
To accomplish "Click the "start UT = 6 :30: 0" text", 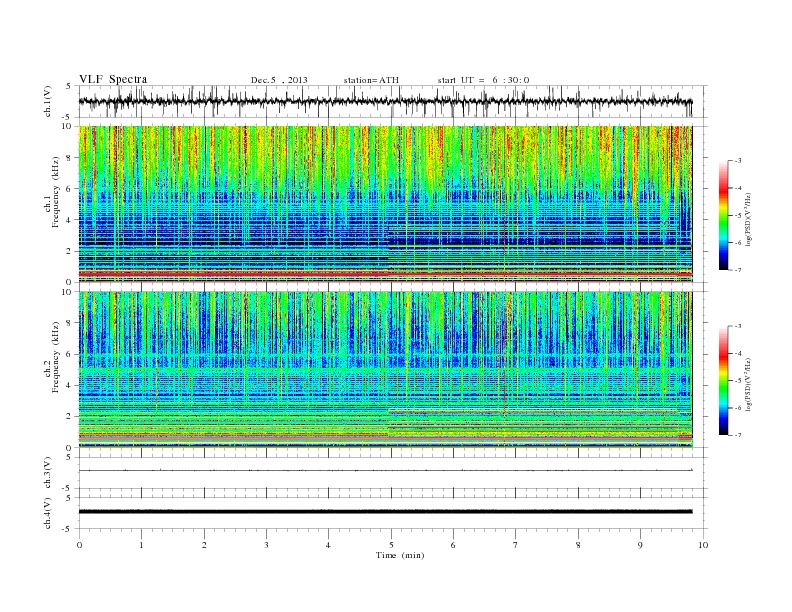I will click(483, 80).
